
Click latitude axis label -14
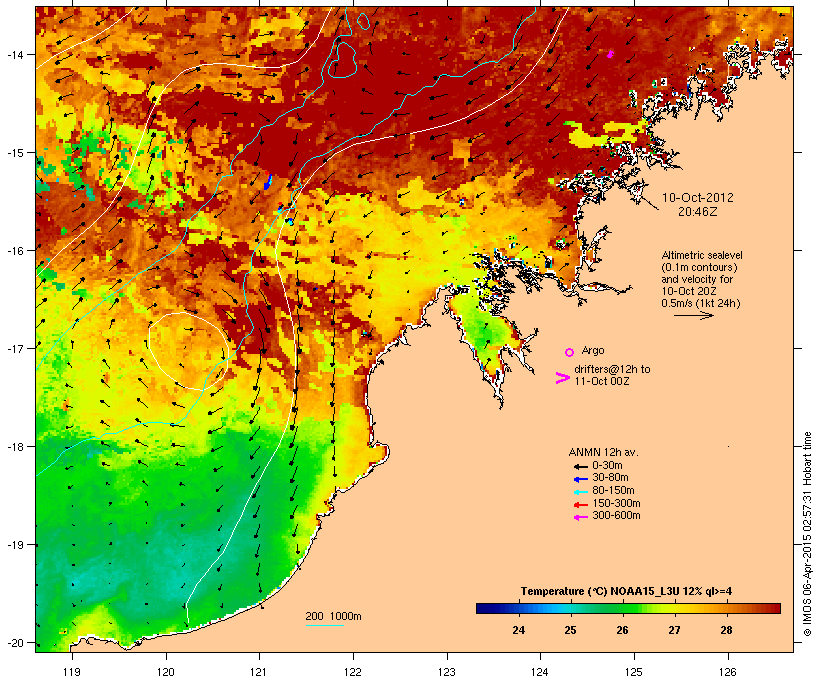[14, 54]
